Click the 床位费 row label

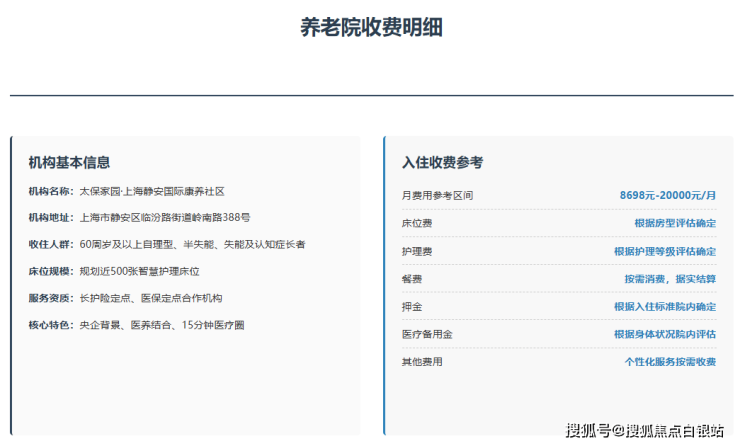point(417,223)
